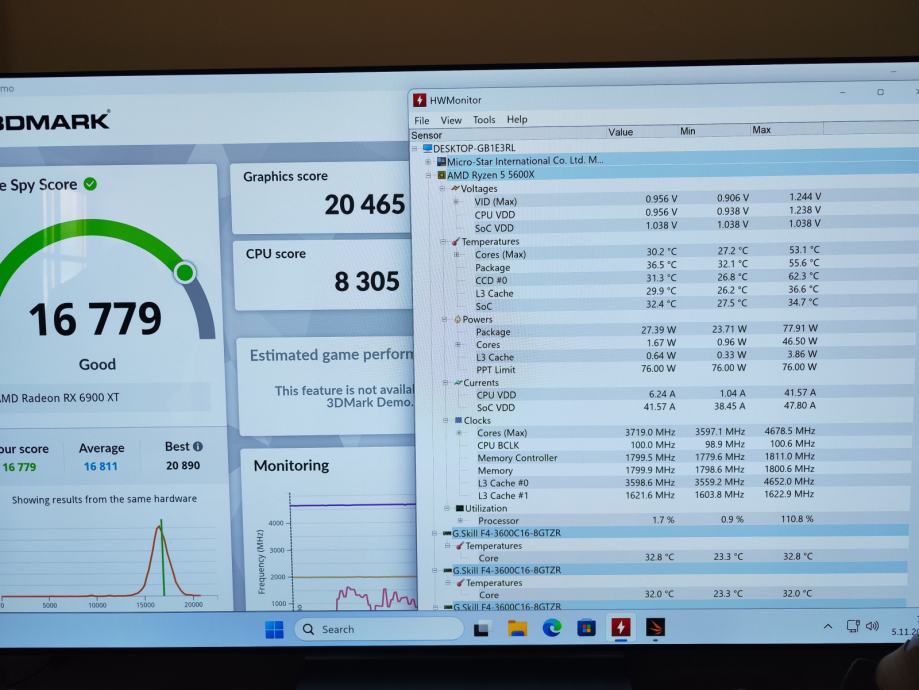919x690 pixels.
Task: Click the green verified checkmark beside Spy Score
Action: (90, 184)
